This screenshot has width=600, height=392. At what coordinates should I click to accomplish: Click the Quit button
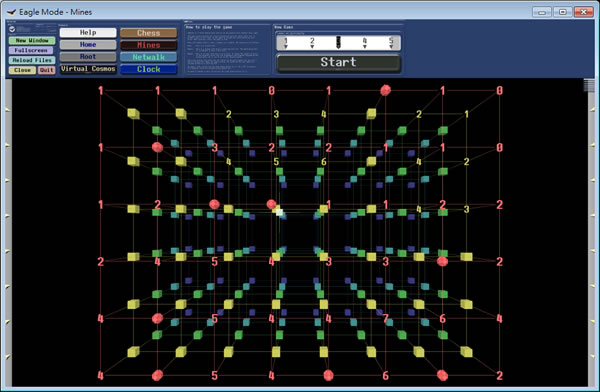47,70
